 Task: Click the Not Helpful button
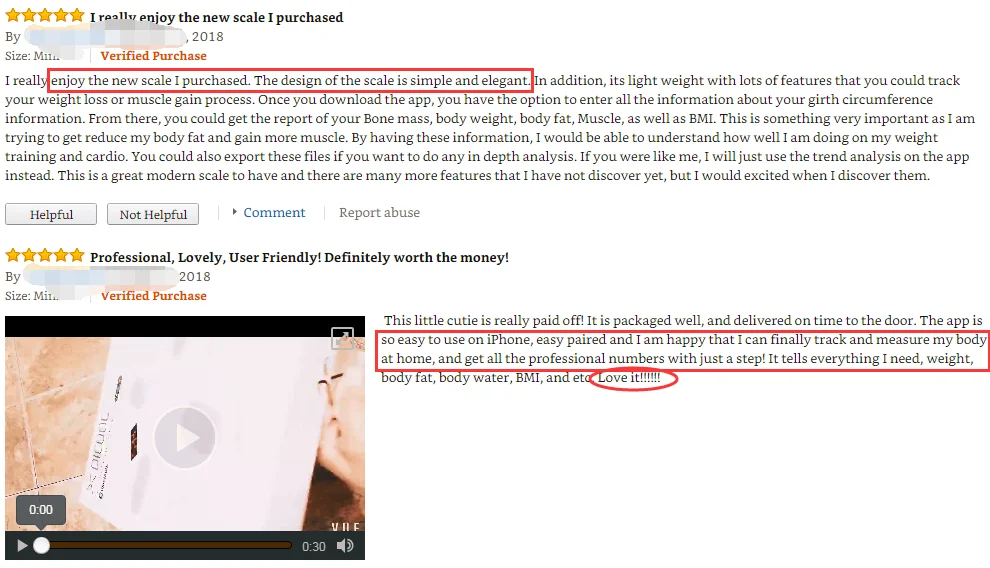153,214
